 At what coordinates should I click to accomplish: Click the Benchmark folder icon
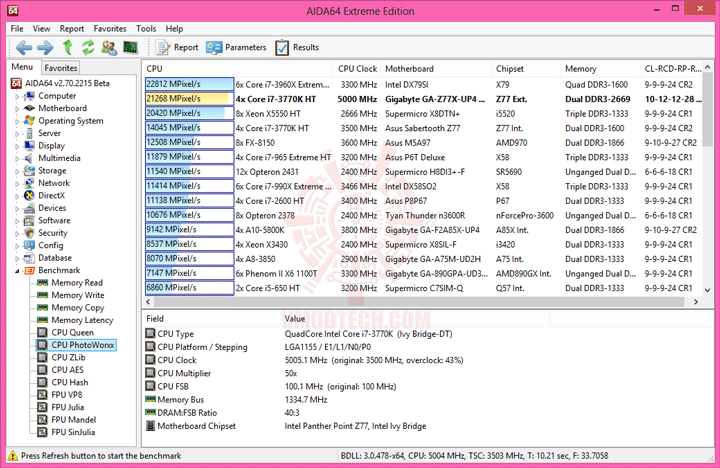(29, 271)
